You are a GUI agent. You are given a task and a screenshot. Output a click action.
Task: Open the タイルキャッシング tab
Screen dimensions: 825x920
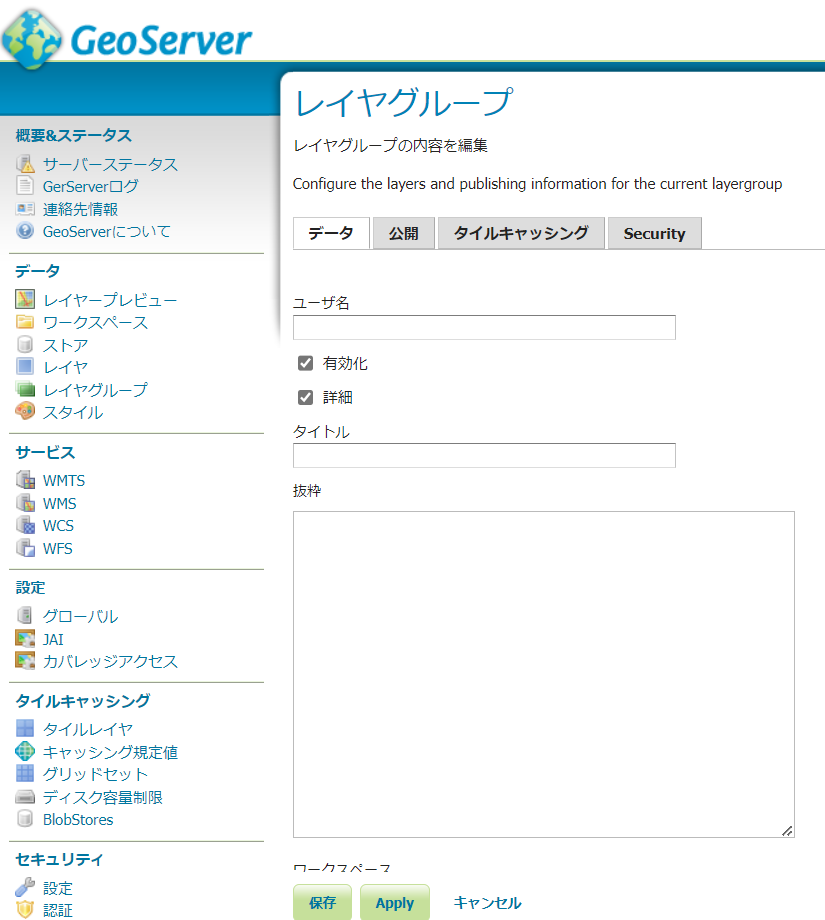coord(521,234)
